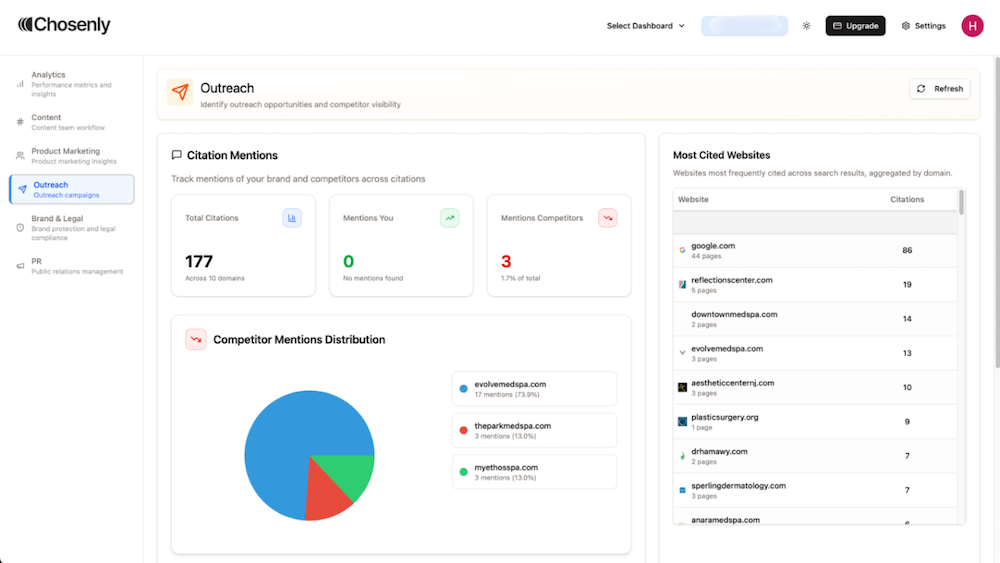Click the H user avatar

pos(972,26)
